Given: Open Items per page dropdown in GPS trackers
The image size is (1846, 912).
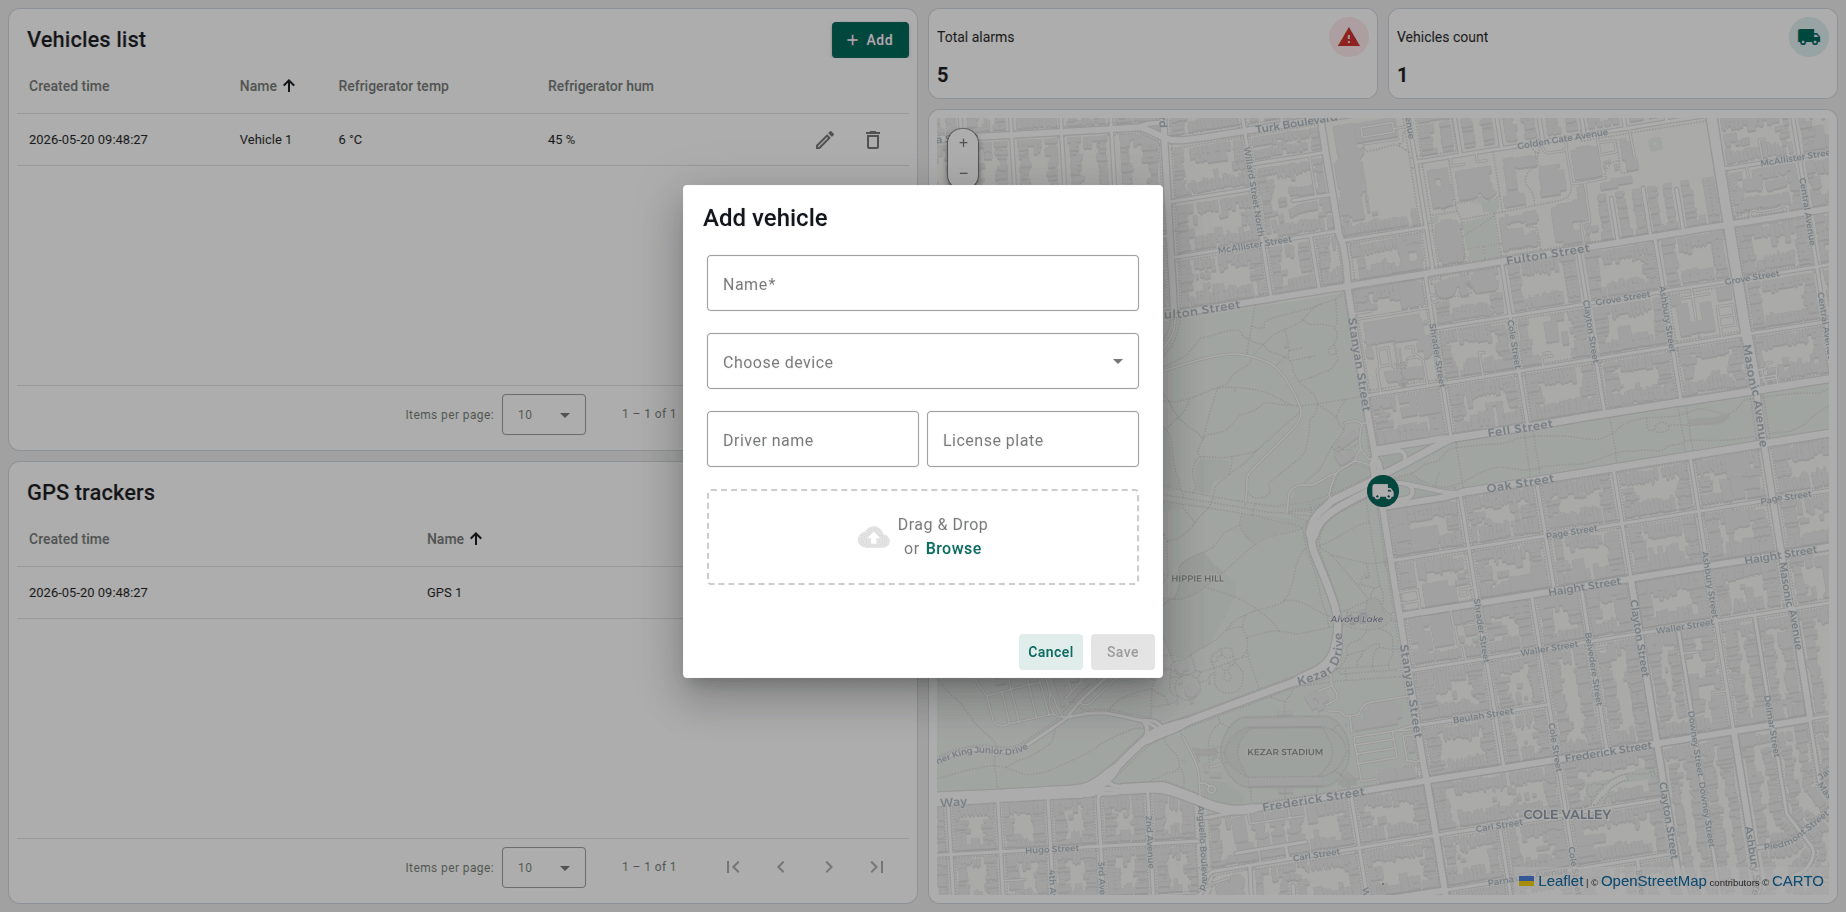Looking at the screenshot, I should 544,867.
